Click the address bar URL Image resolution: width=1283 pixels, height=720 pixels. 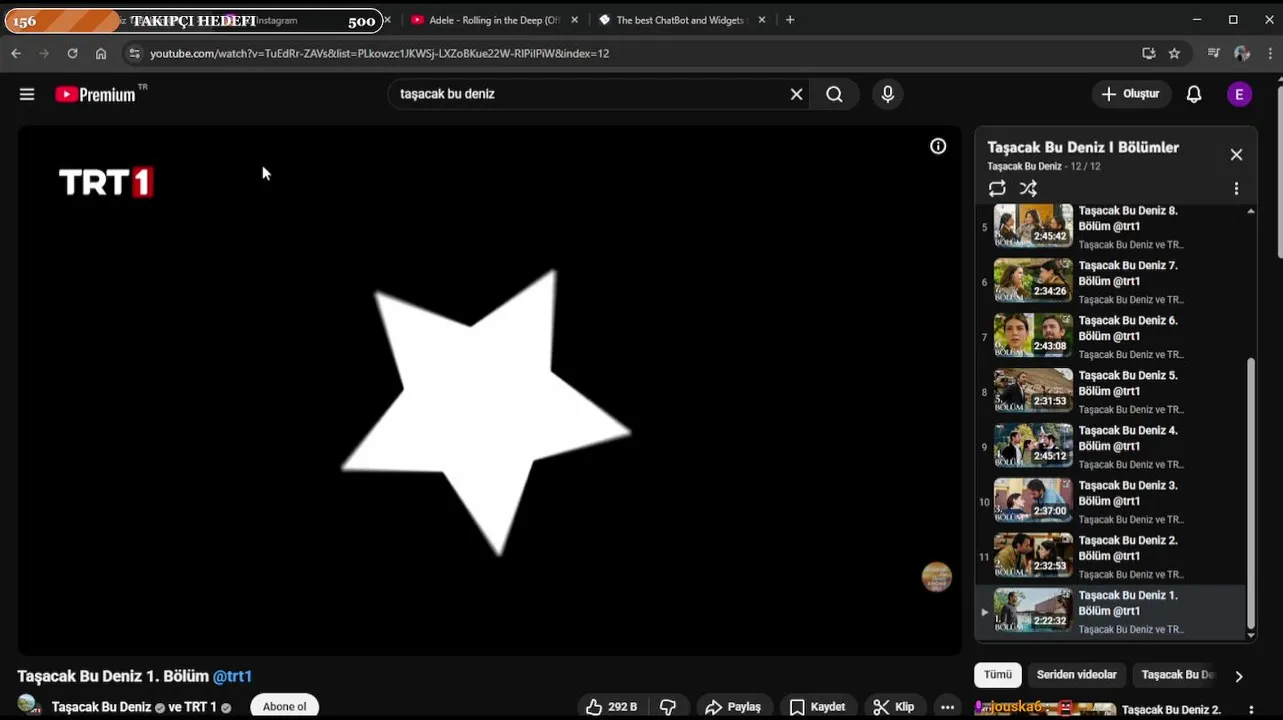380,53
